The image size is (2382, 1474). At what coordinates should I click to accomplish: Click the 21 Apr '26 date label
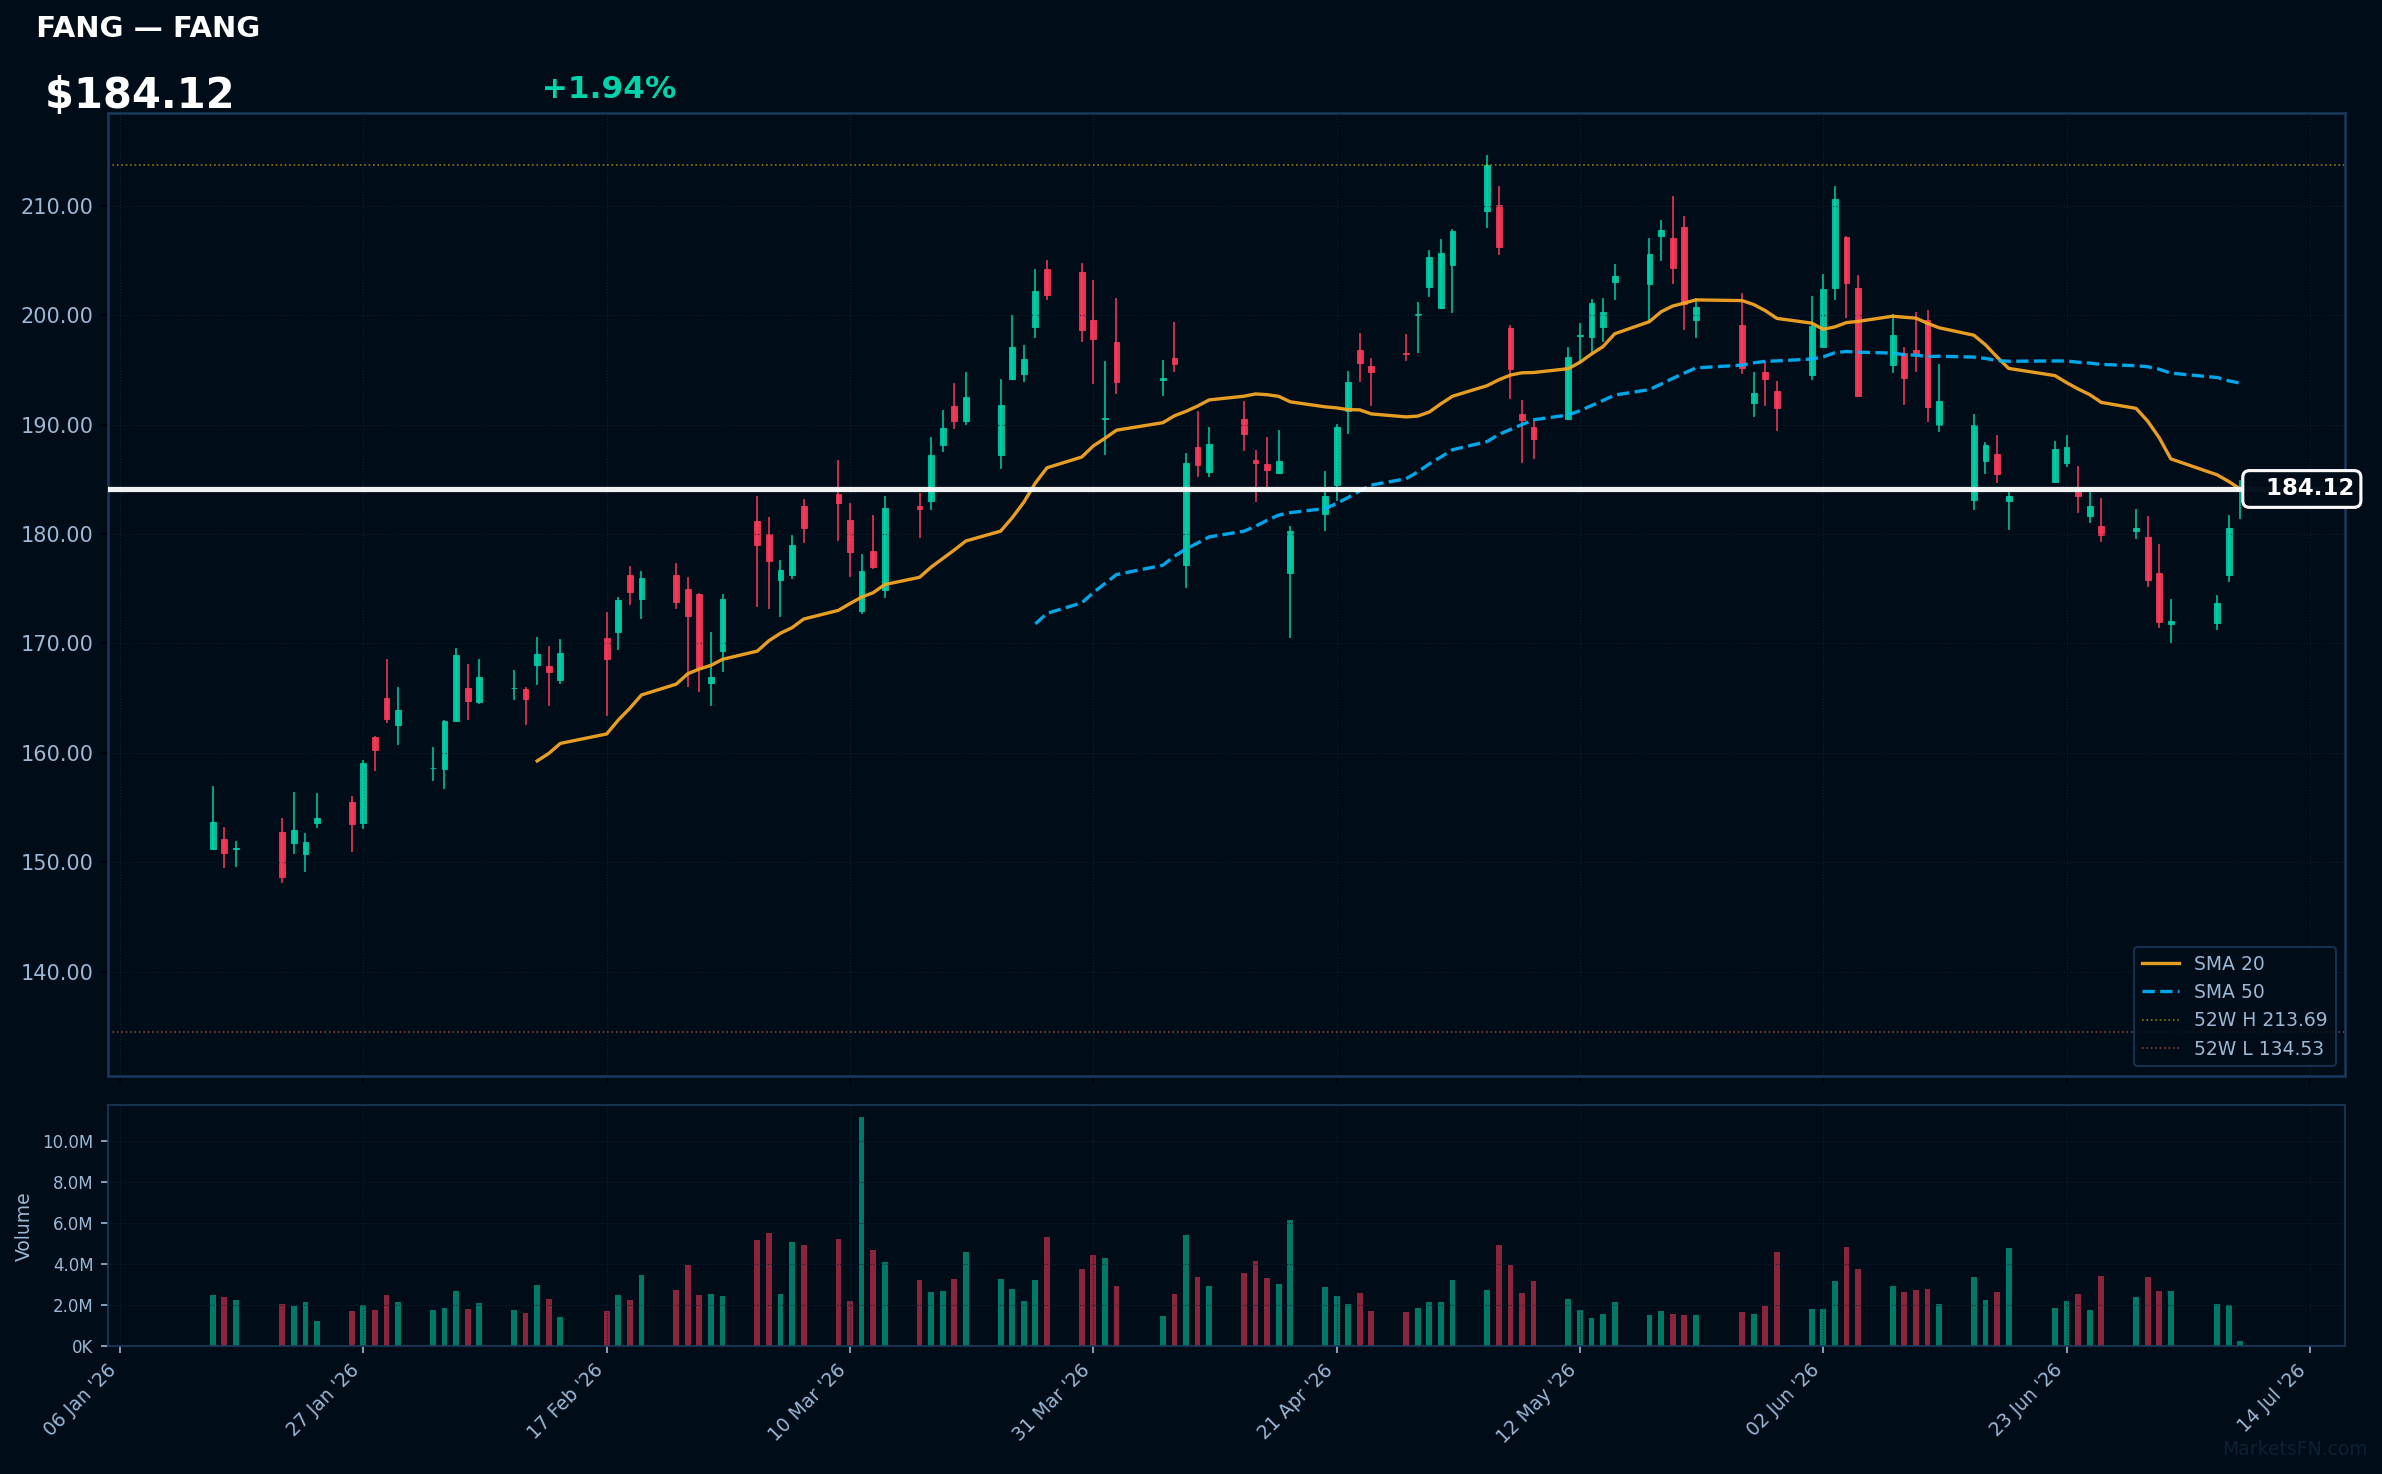point(1295,1400)
